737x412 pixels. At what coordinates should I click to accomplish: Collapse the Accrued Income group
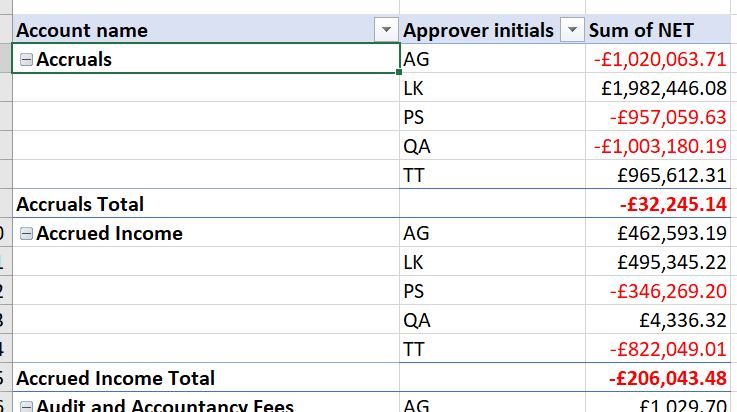click(26, 234)
